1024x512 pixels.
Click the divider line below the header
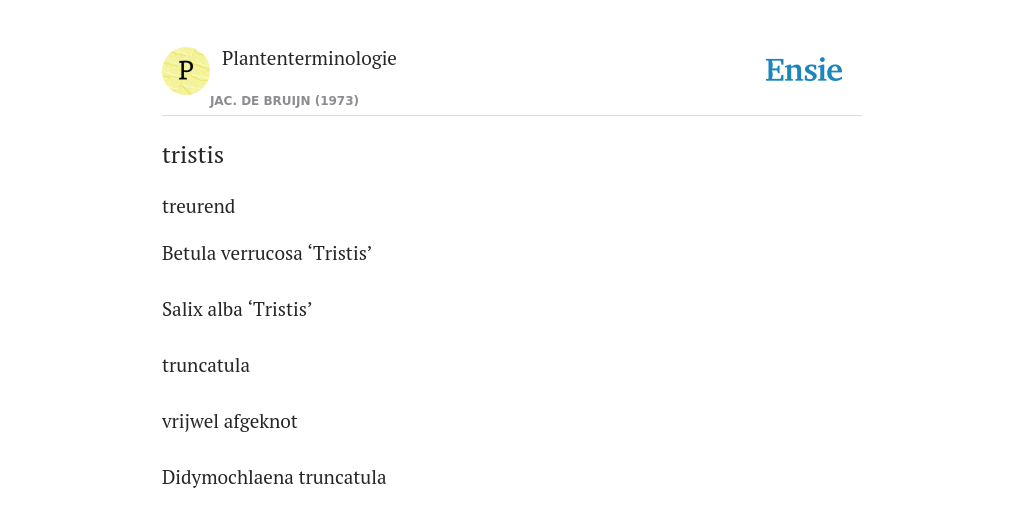click(x=512, y=116)
